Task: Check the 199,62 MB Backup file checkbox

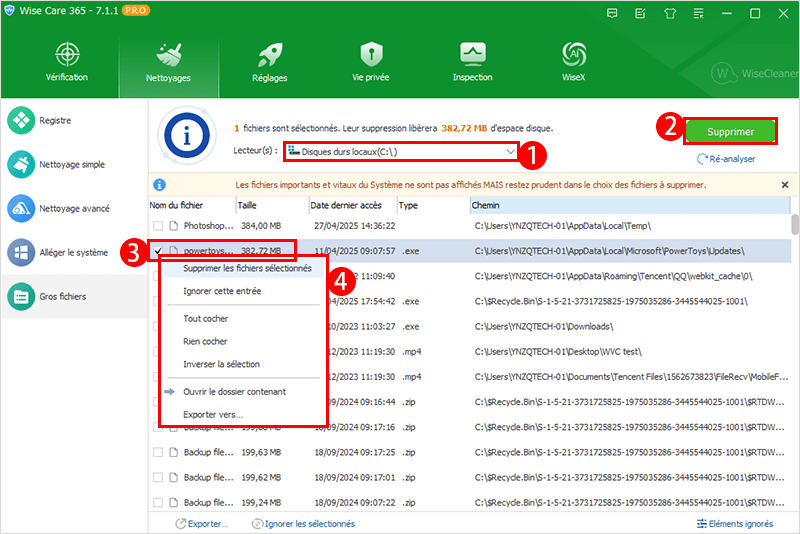Action: [158, 477]
